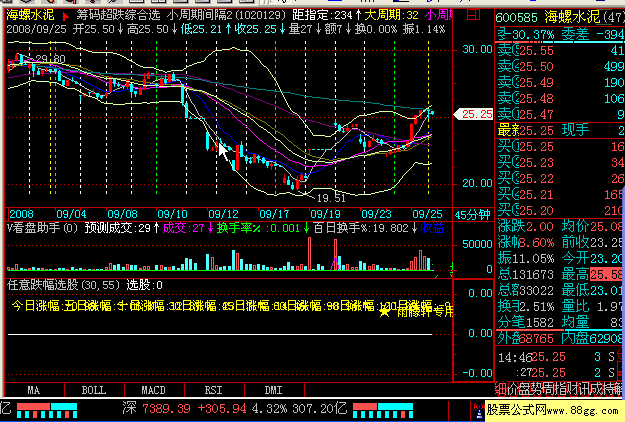This screenshot has width=625, height=422.
Task: Select the buy order row at 25.23
Action: (x=560, y=163)
